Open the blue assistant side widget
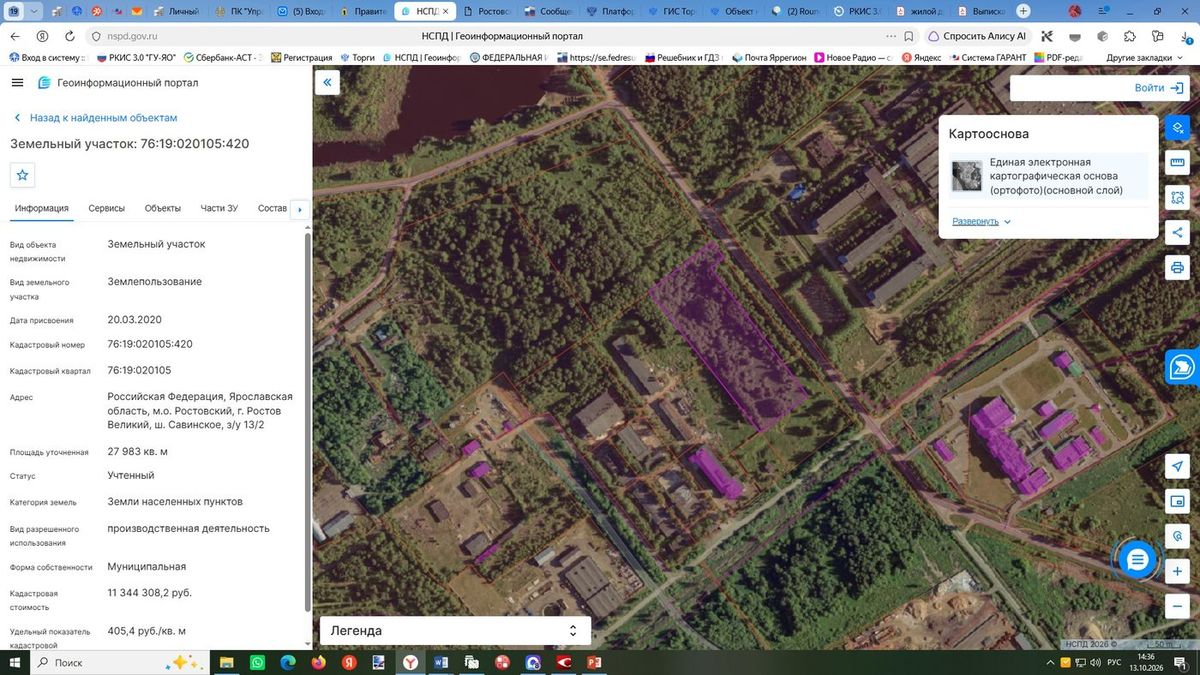1200x675 pixels. 1183,367
